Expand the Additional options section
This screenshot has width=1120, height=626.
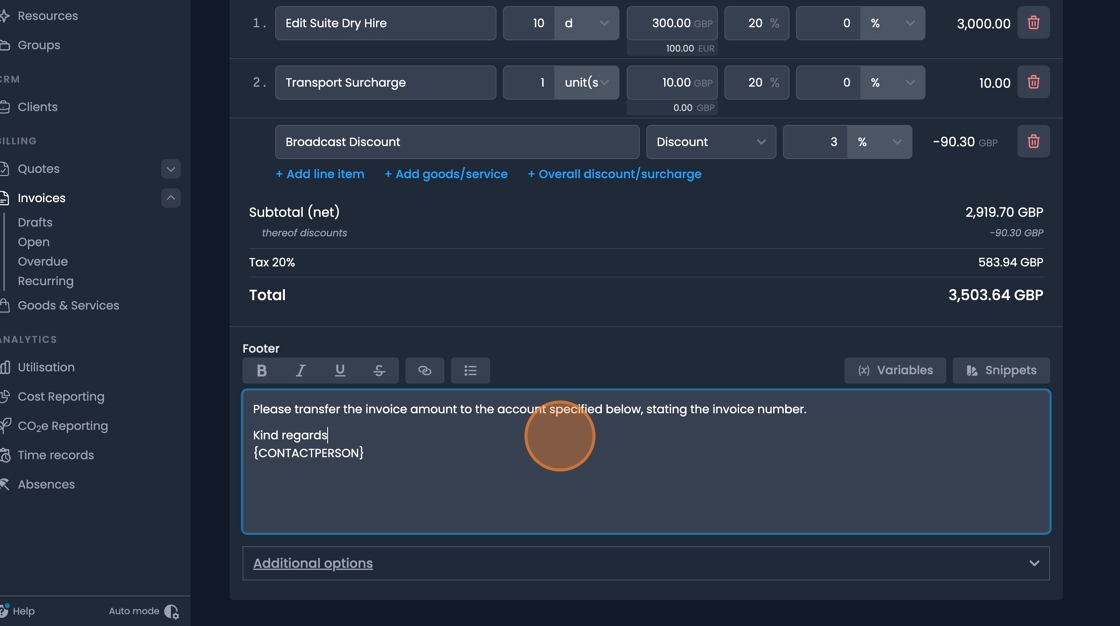pyautogui.click(x=645, y=563)
